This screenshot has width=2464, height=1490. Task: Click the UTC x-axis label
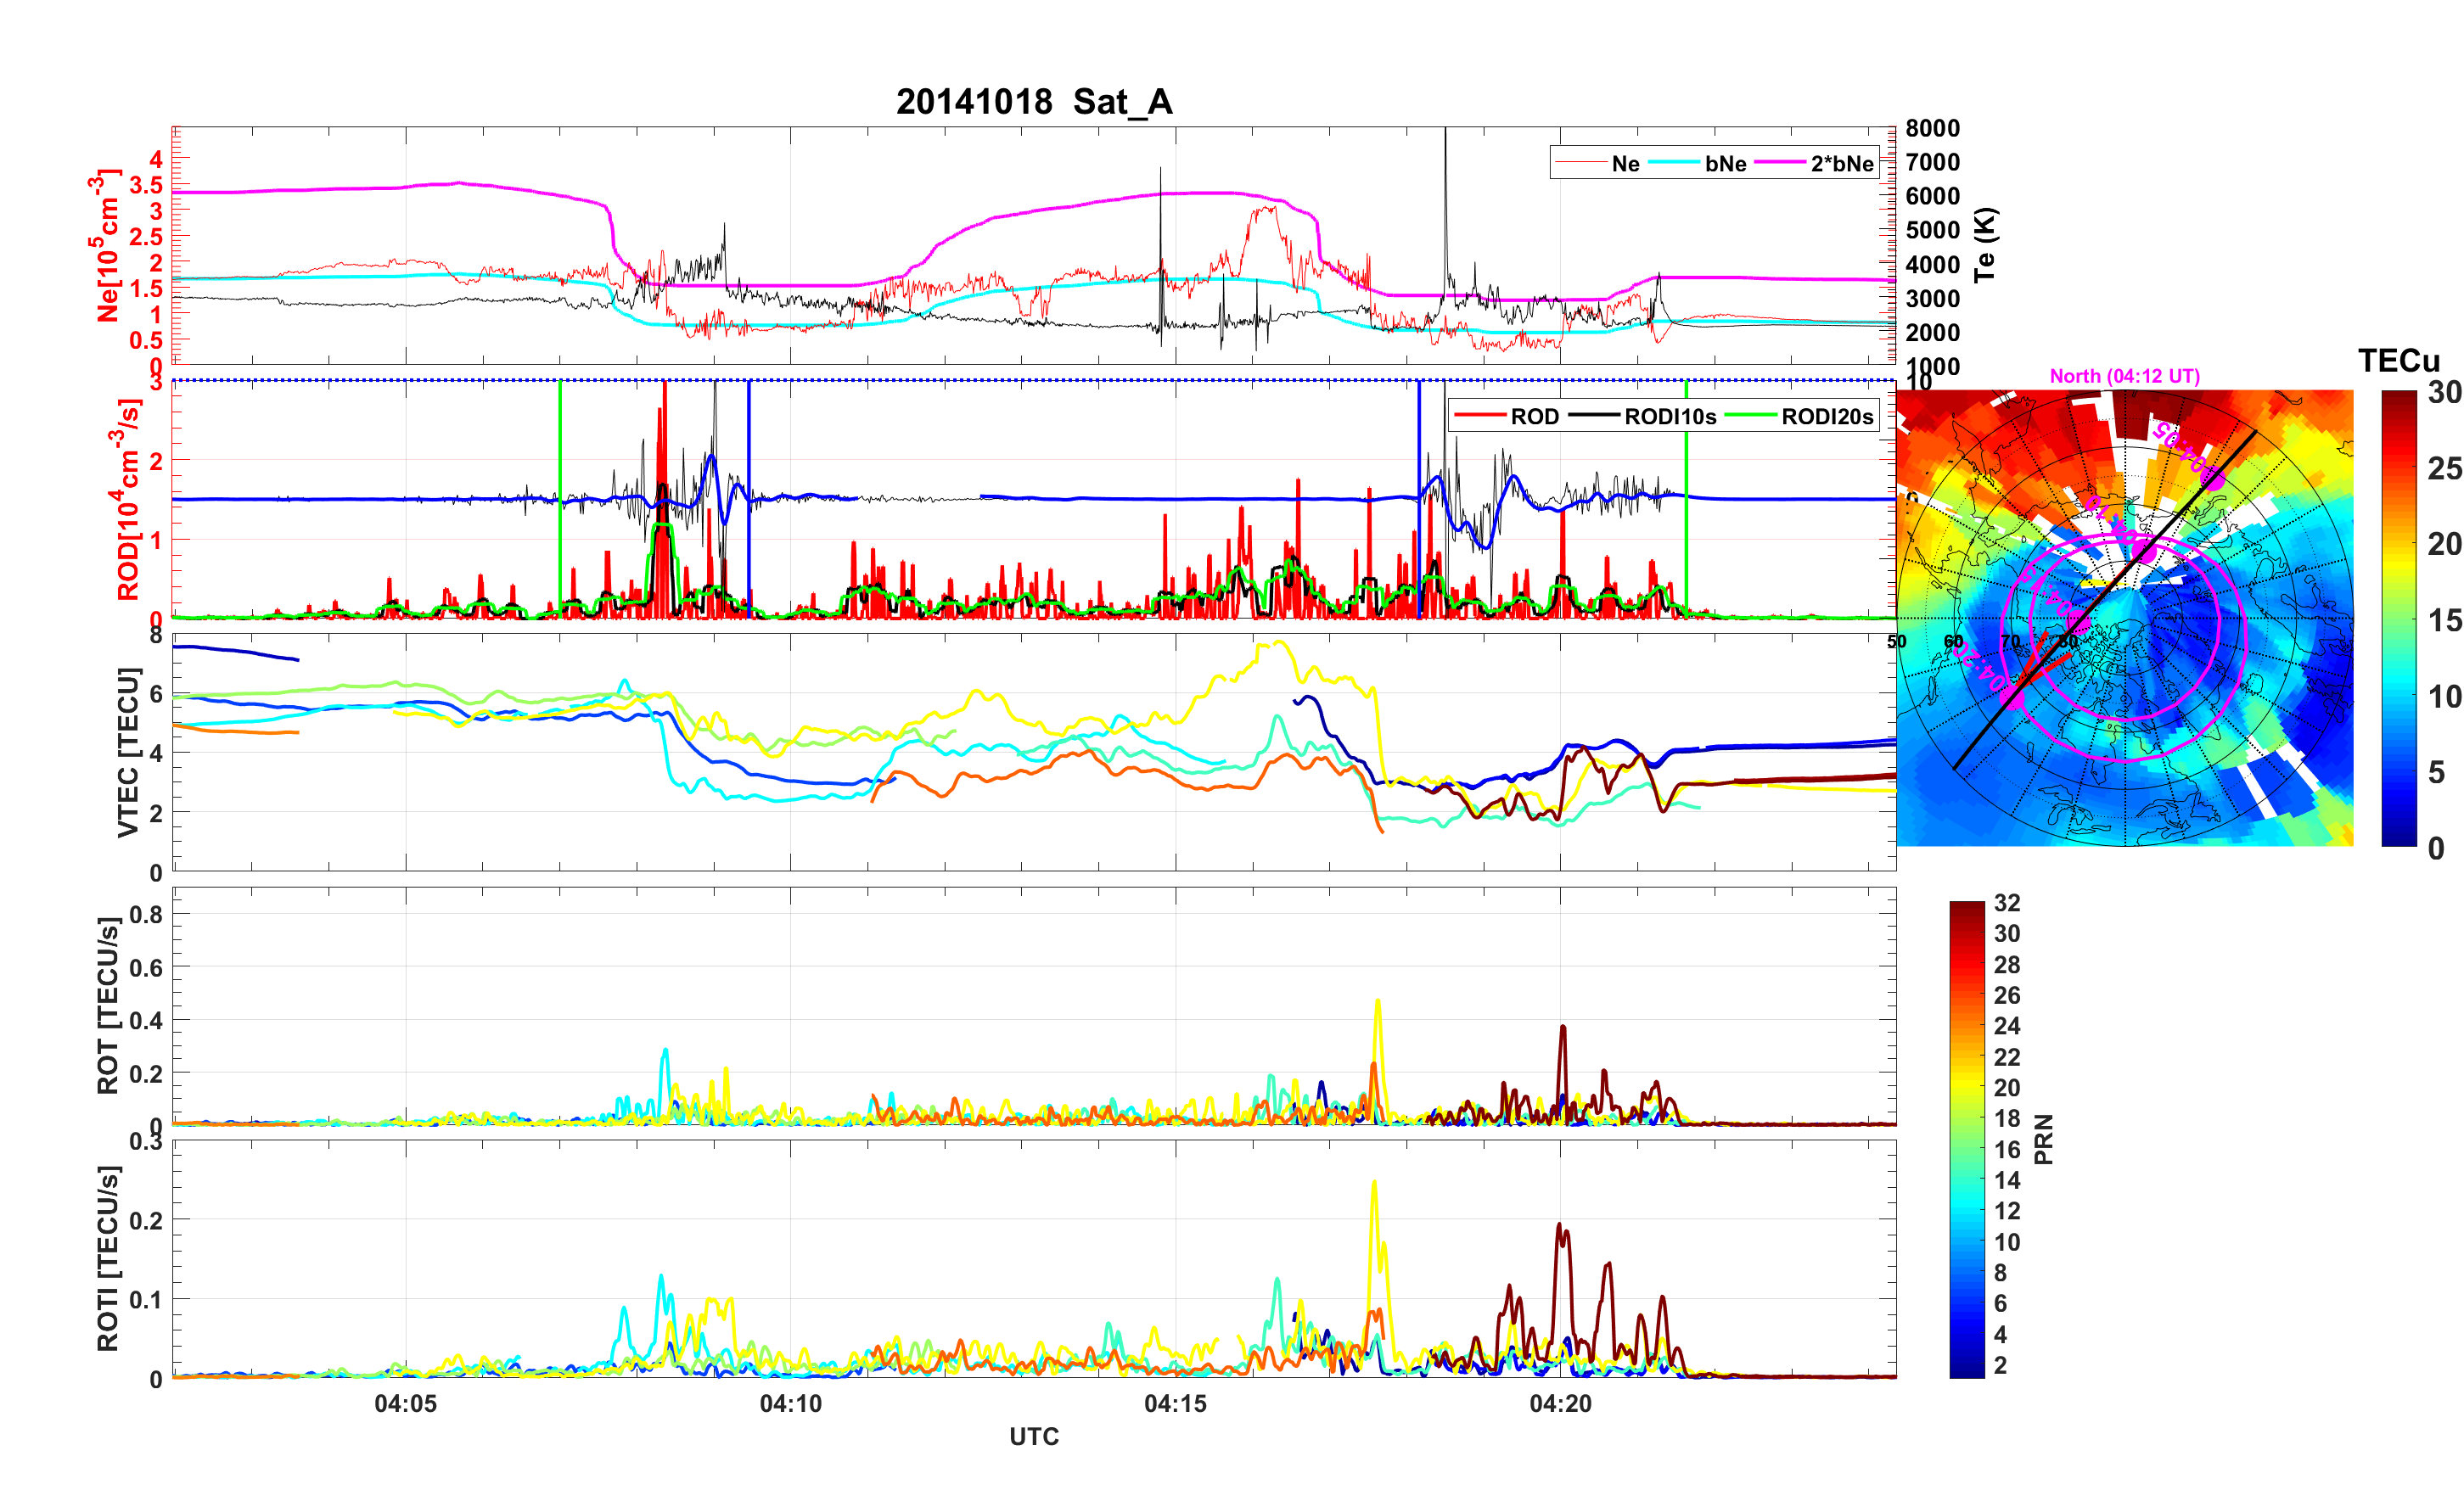[1033, 1437]
